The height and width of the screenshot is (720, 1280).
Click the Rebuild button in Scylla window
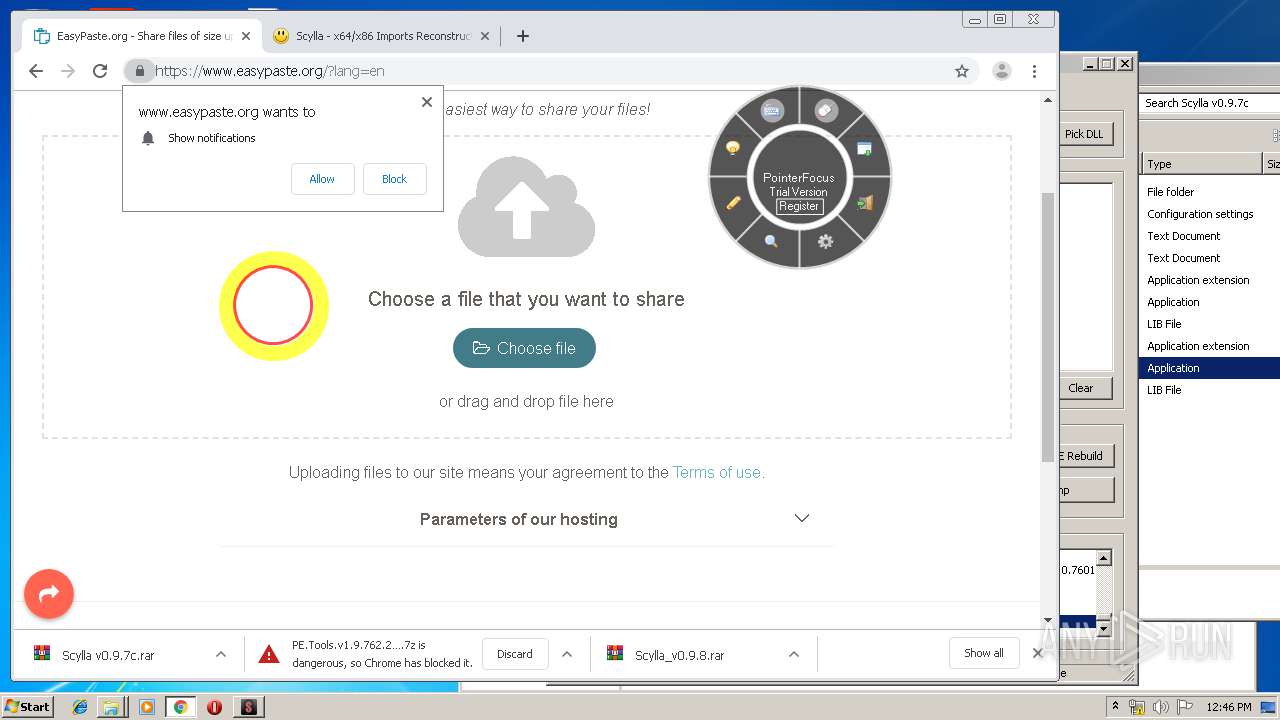tap(1084, 456)
